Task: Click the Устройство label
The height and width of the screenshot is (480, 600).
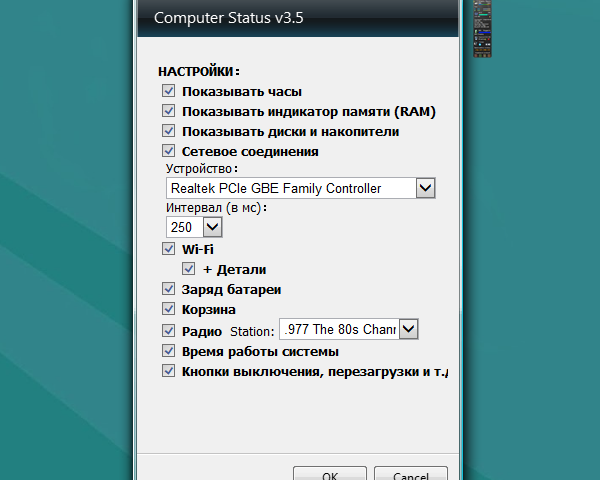Action: tap(202, 169)
